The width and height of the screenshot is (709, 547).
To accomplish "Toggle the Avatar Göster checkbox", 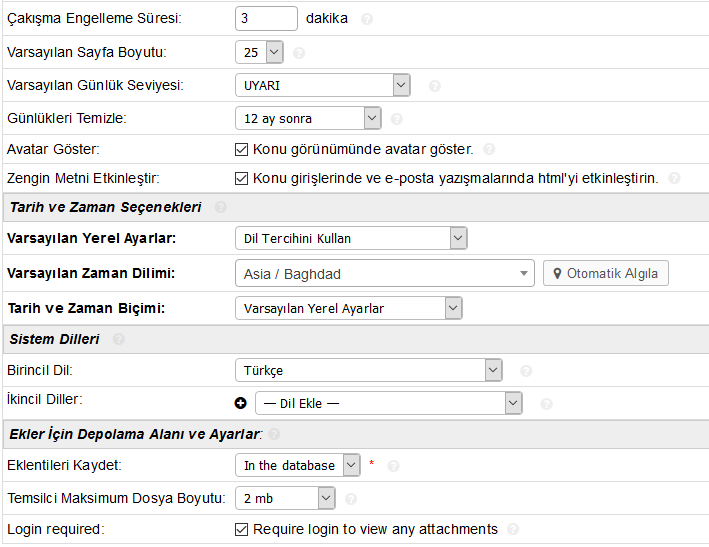I will 241,150.
